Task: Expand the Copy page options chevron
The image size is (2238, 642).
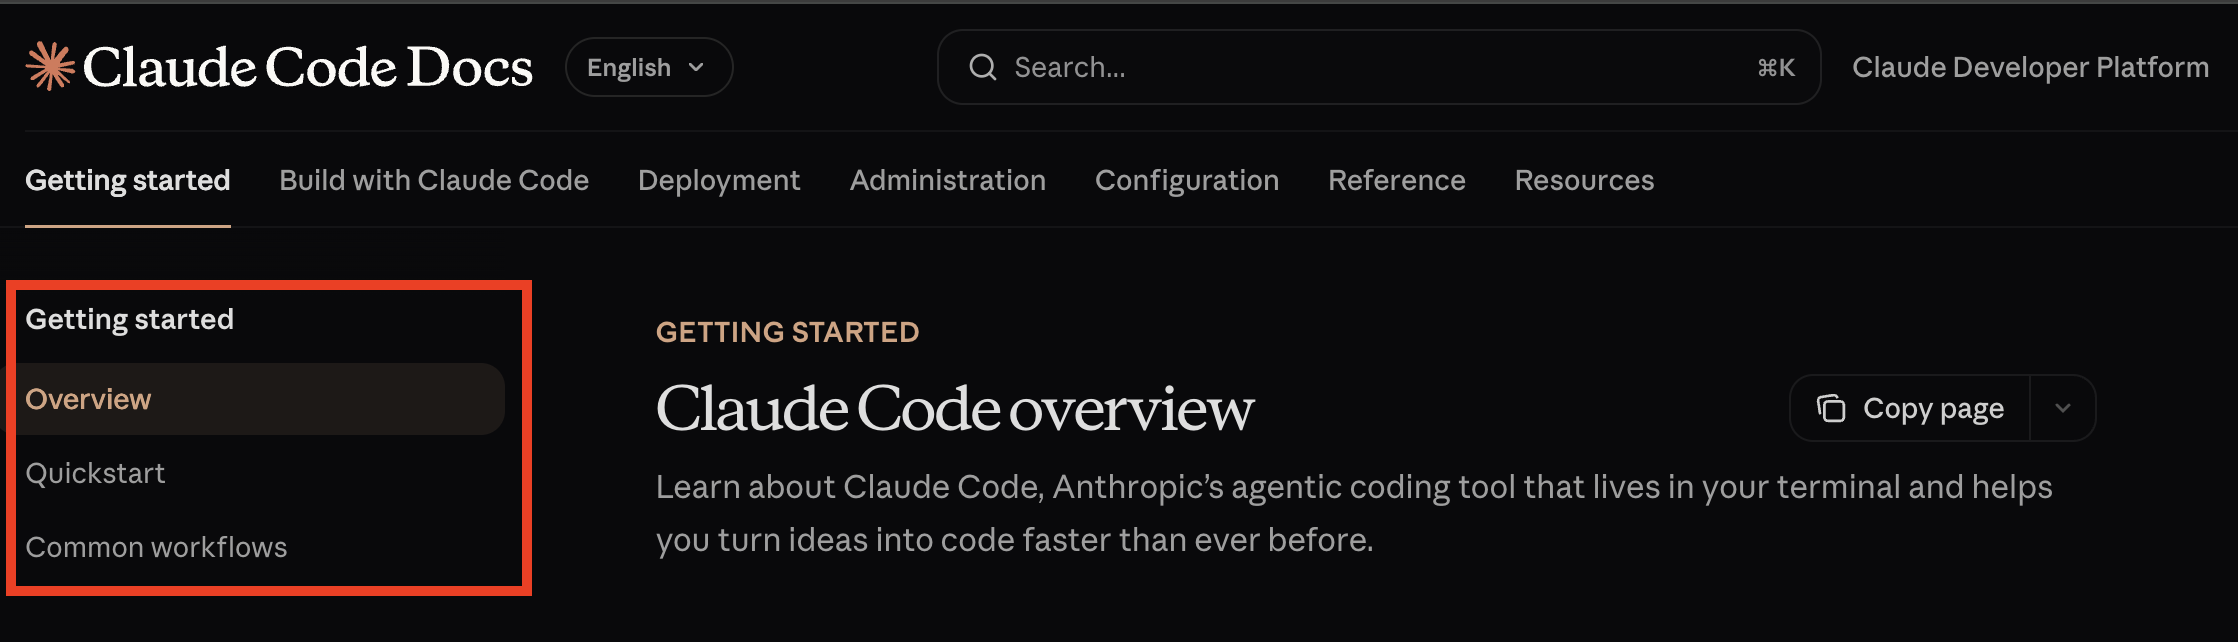Action: point(2062,408)
